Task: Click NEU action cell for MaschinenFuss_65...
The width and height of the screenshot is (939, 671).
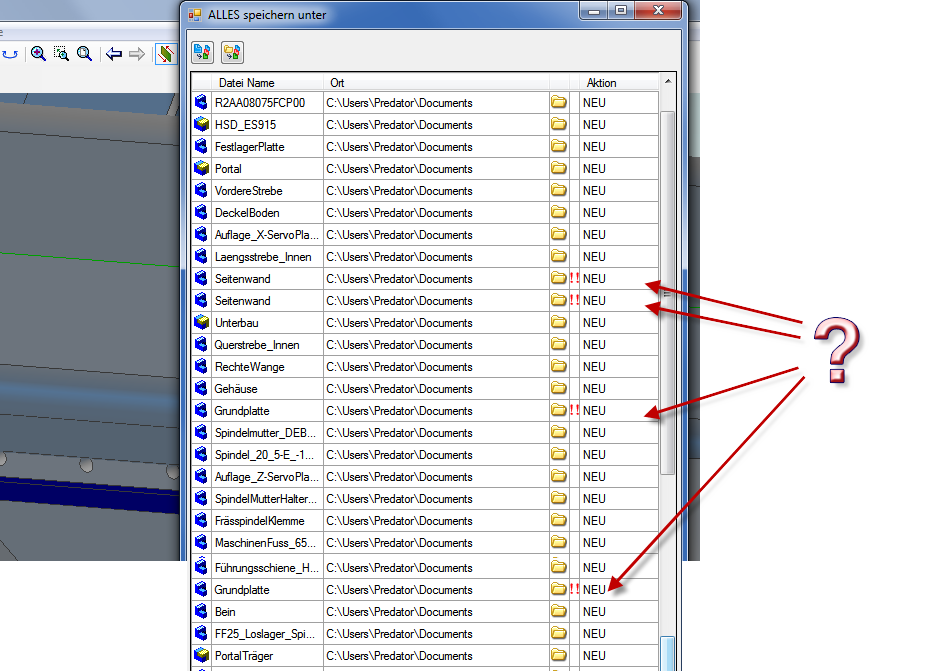Action: (x=619, y=543)
